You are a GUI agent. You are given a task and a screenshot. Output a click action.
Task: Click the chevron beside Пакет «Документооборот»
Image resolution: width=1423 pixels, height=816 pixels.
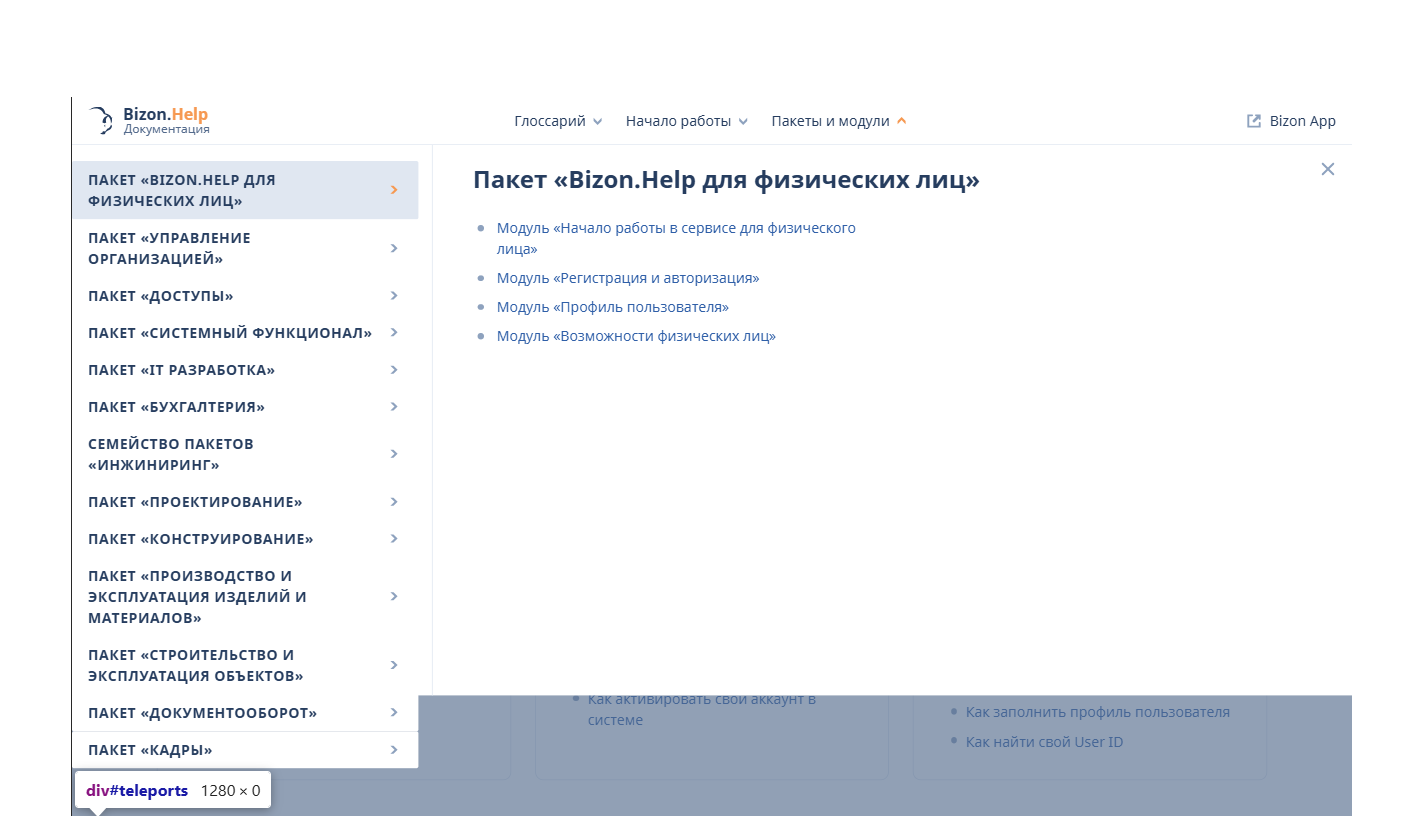click(394, 713)
